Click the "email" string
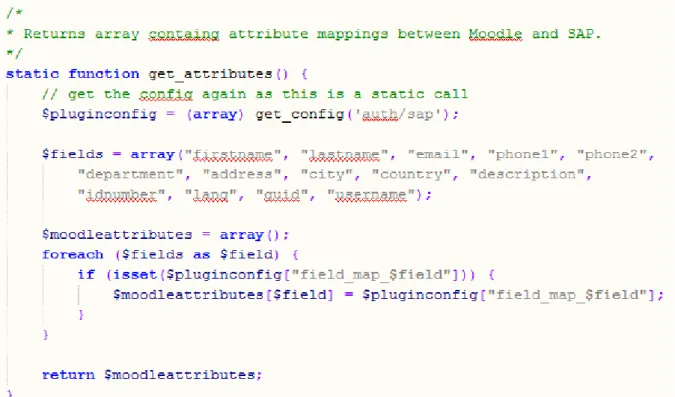Viewport: 675px width, 397px height. pyautogui.click(x=438, y=154)
